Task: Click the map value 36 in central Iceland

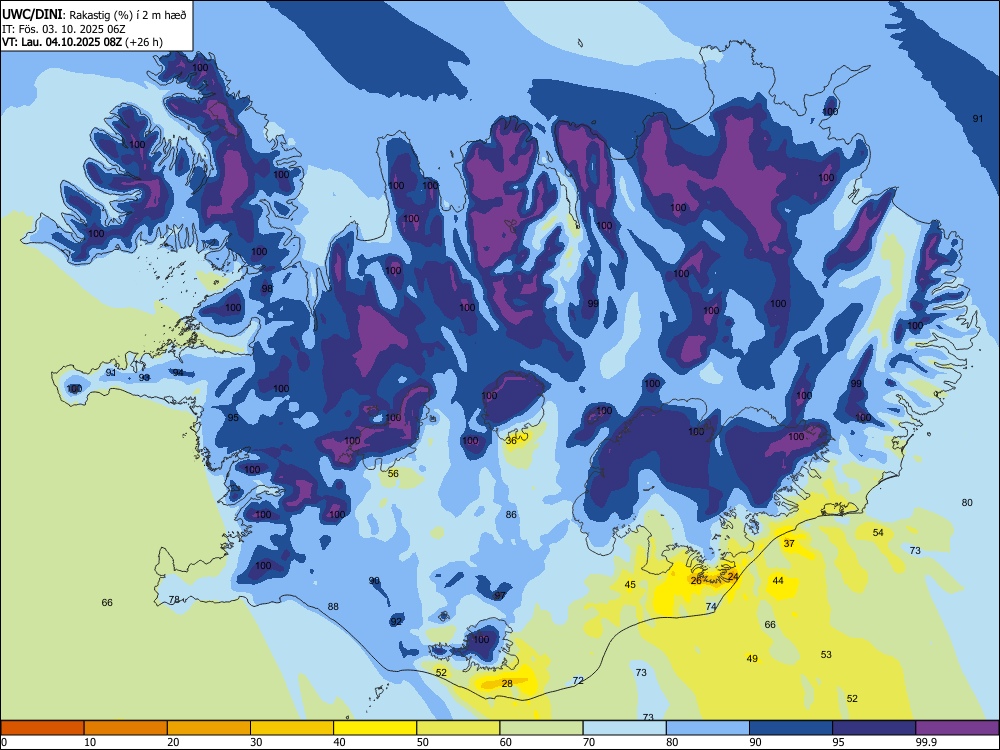Action: 511,441
